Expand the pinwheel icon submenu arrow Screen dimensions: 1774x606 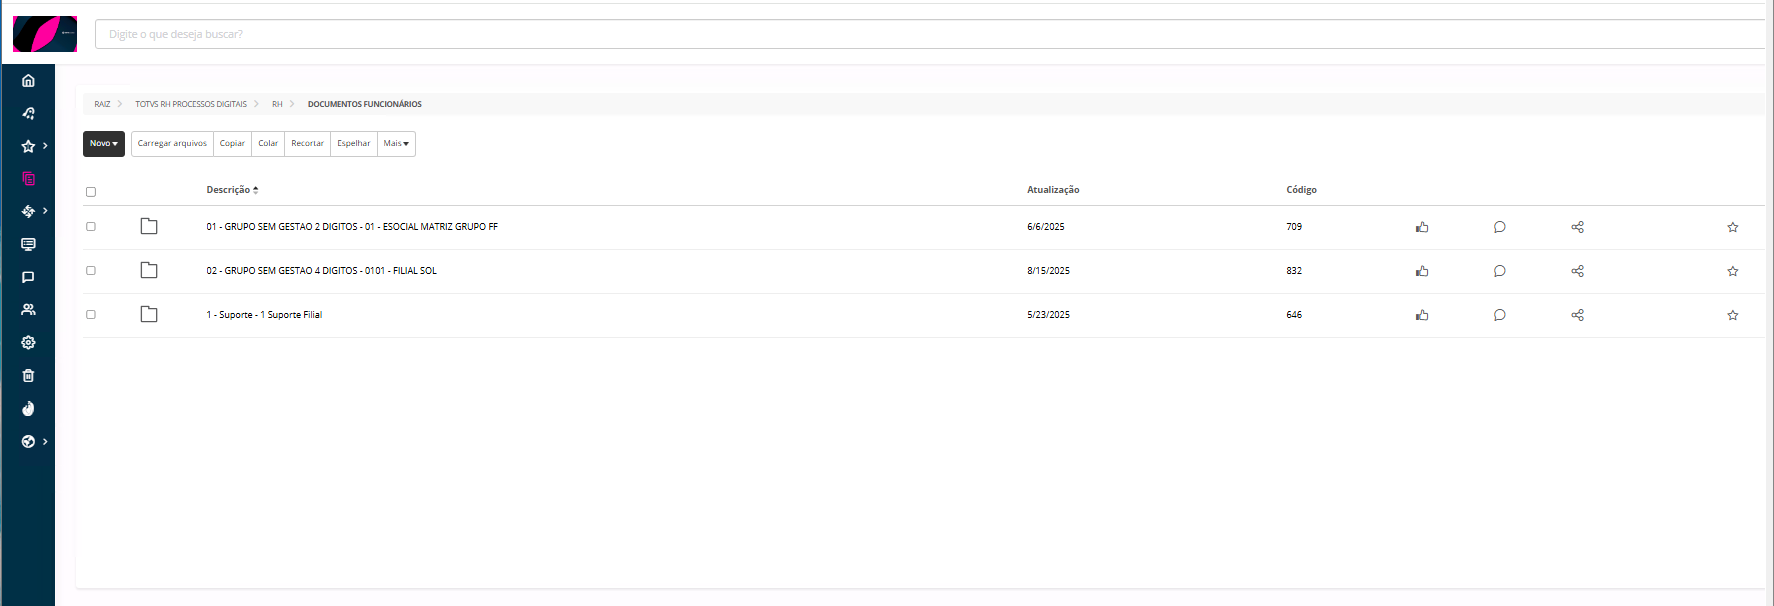pos(45,211)
